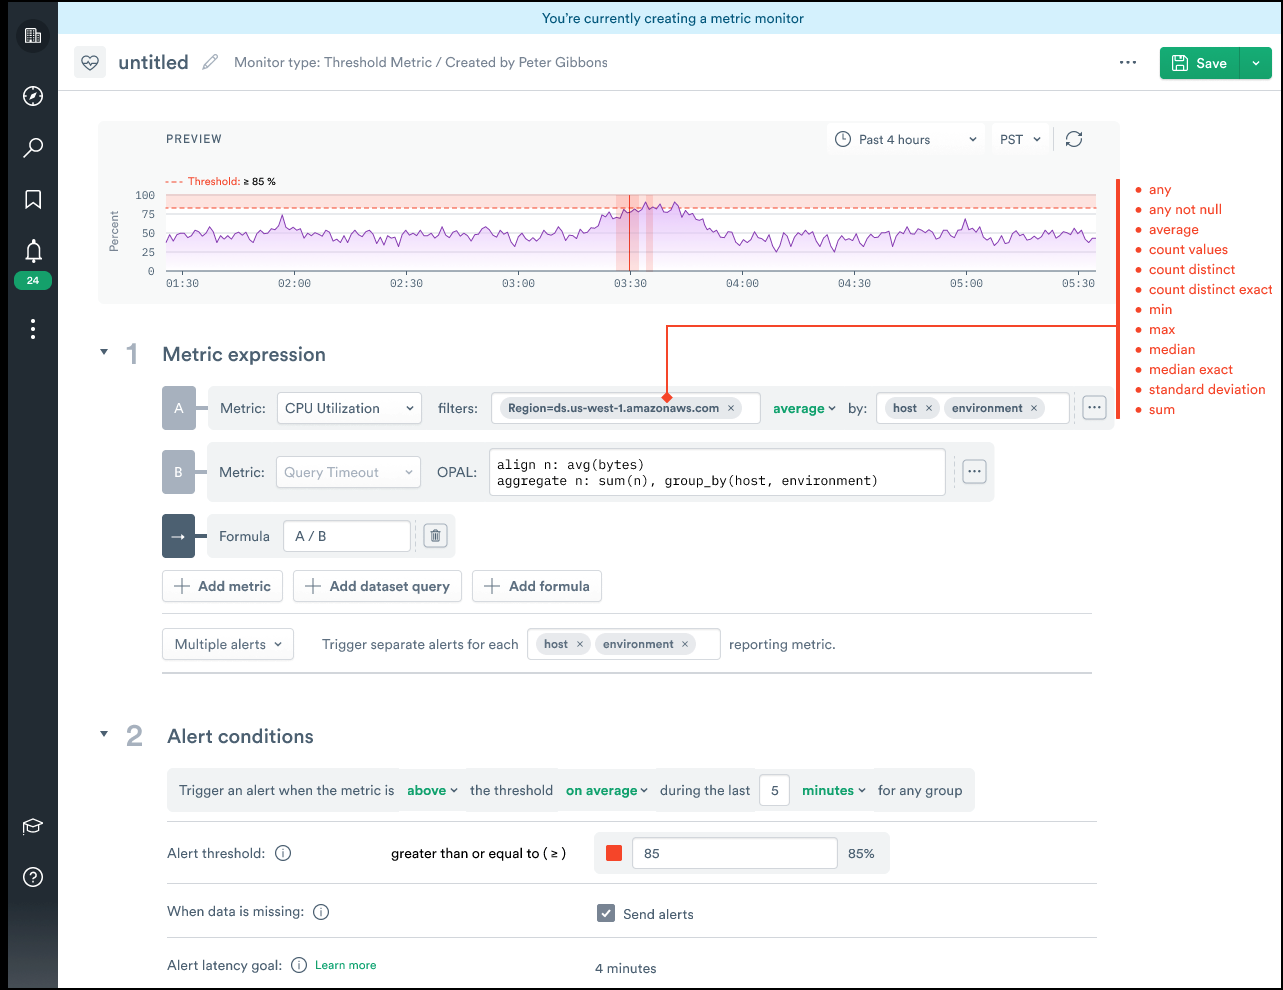Viewport: 1283px width, 990px height.
Task: Collapse the Metric expression section
Action: coord(104,352)
